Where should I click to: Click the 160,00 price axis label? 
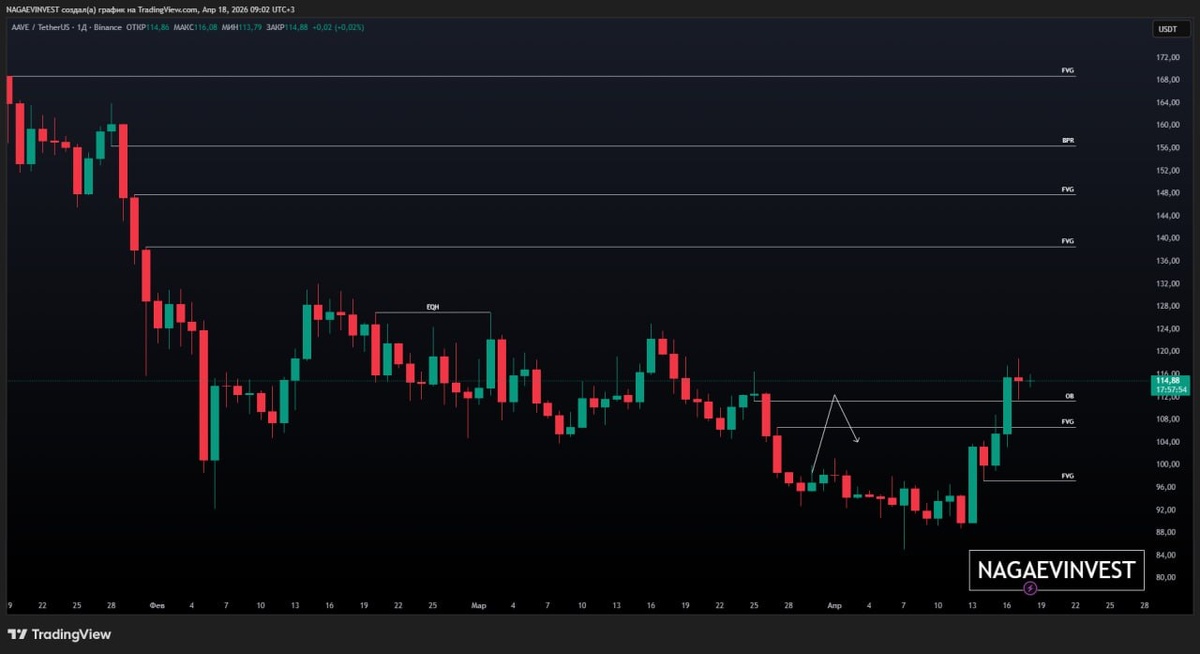(1167, 125)
